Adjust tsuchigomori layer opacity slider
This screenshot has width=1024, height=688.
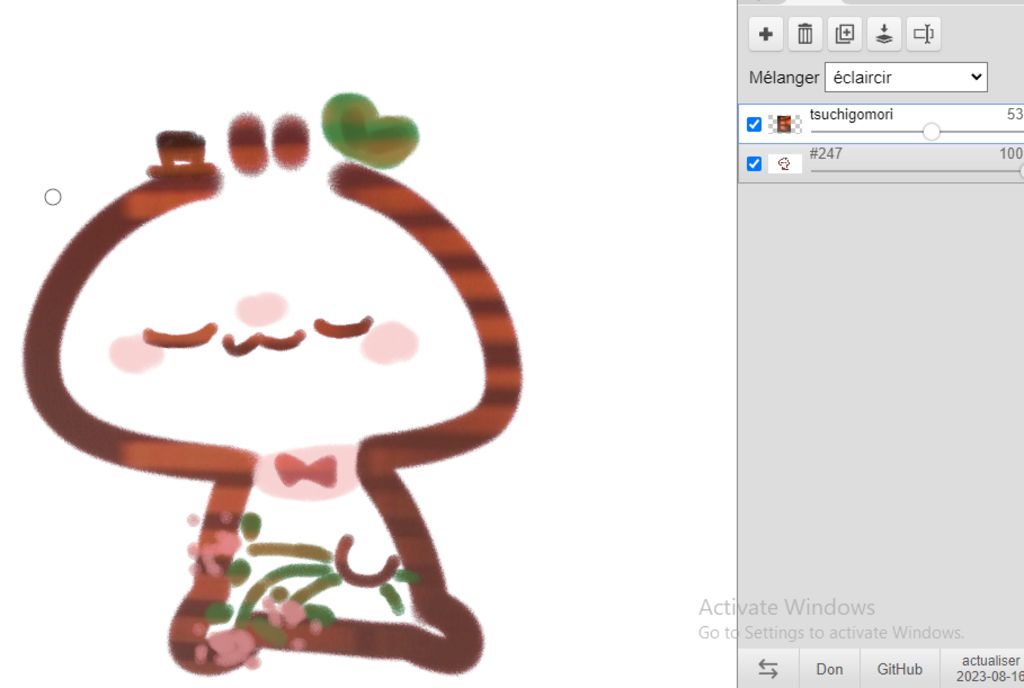point(931,131)
